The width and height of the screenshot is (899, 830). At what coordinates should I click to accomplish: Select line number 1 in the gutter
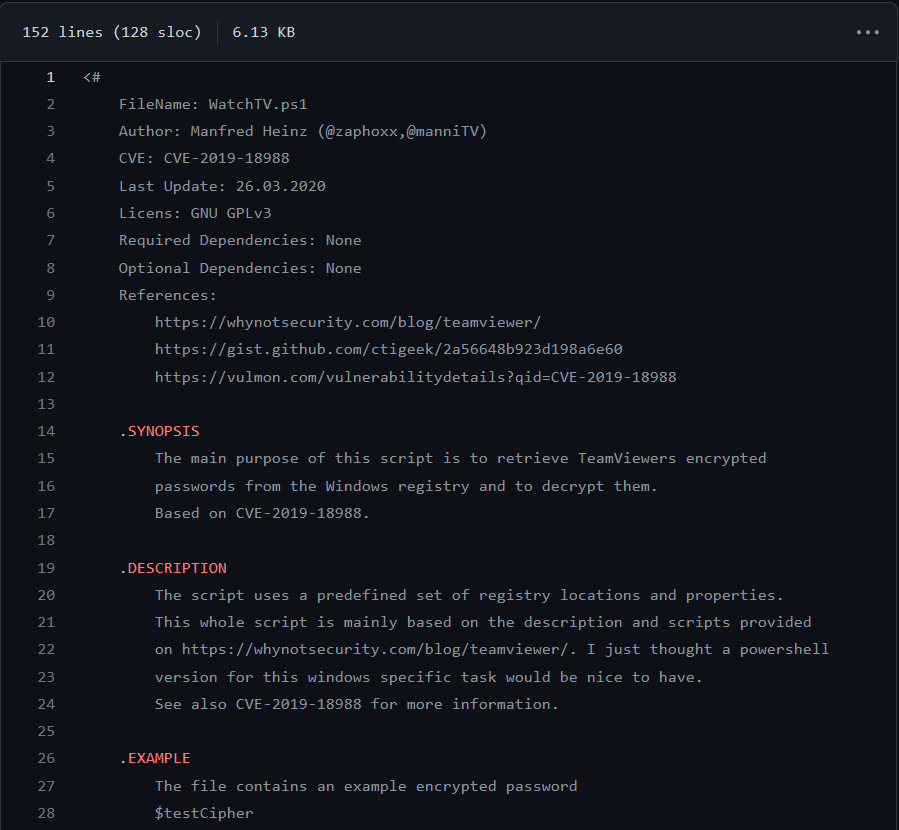point(50,77)
